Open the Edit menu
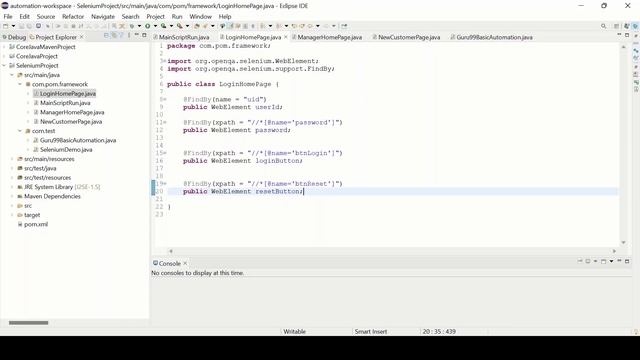 (24, 16)
